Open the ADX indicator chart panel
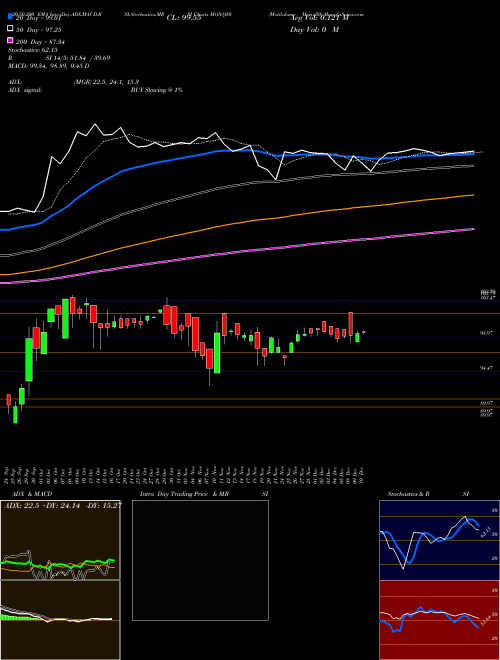 coord(60,540)
